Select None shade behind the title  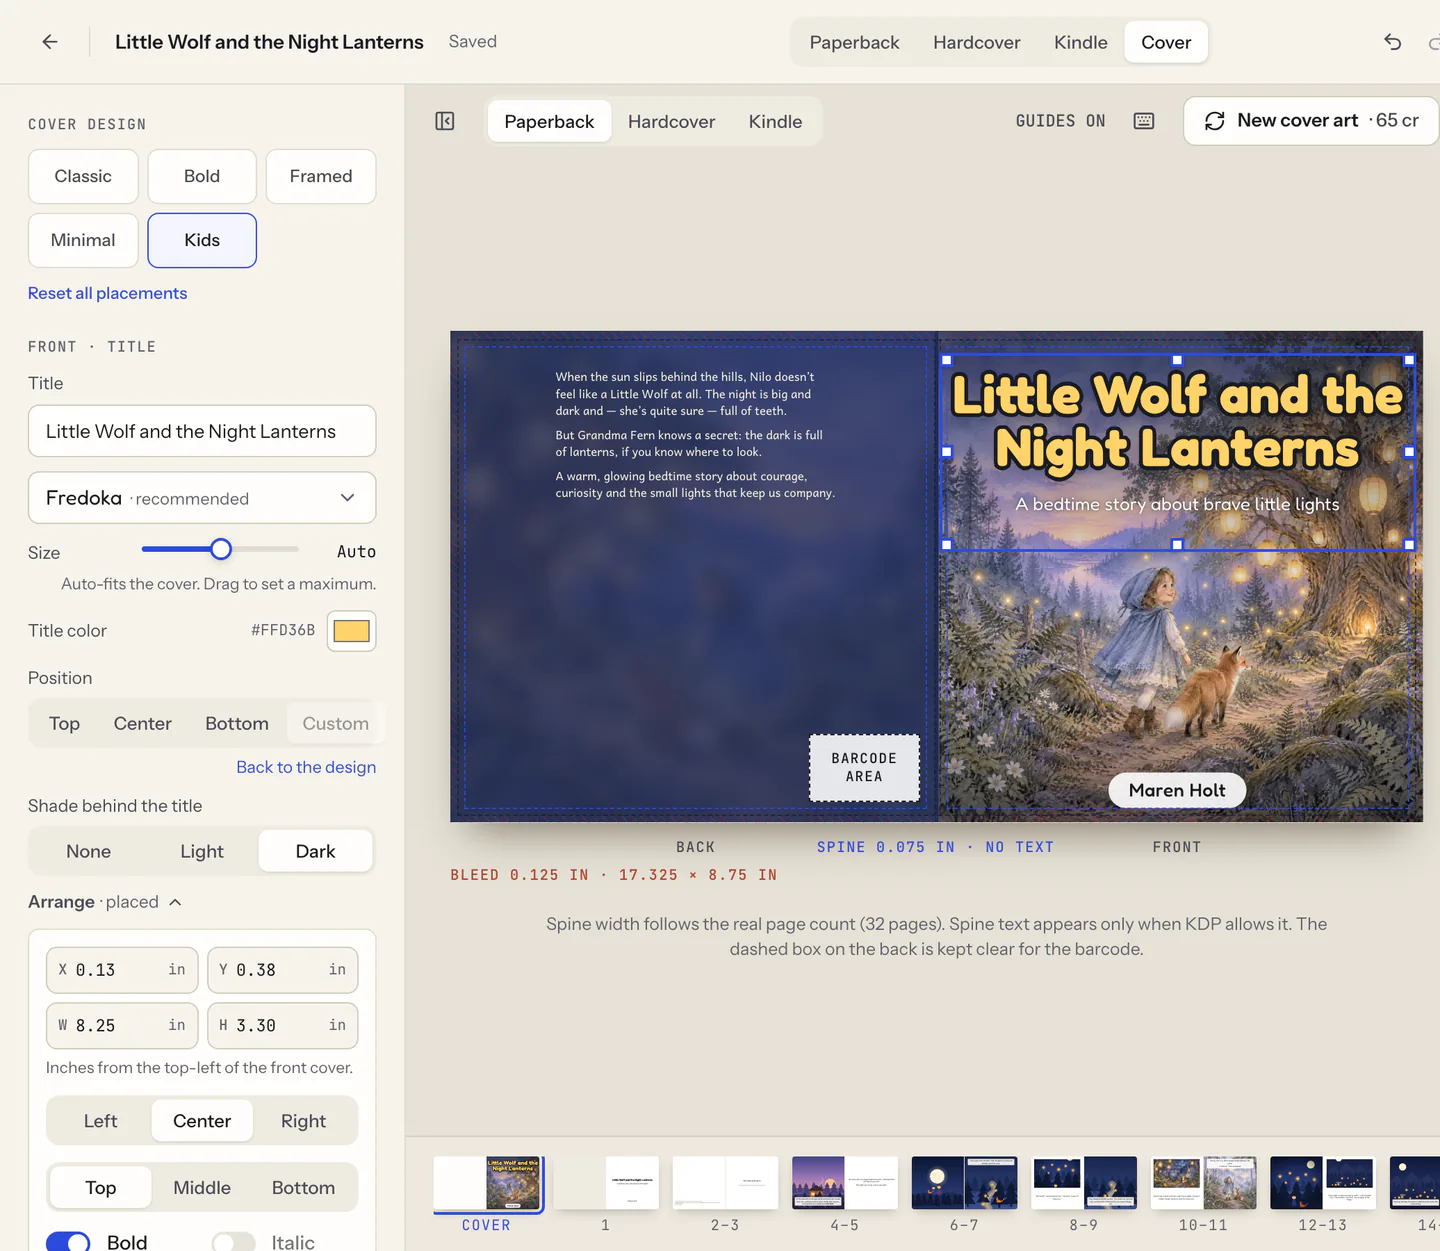point(88,851)
